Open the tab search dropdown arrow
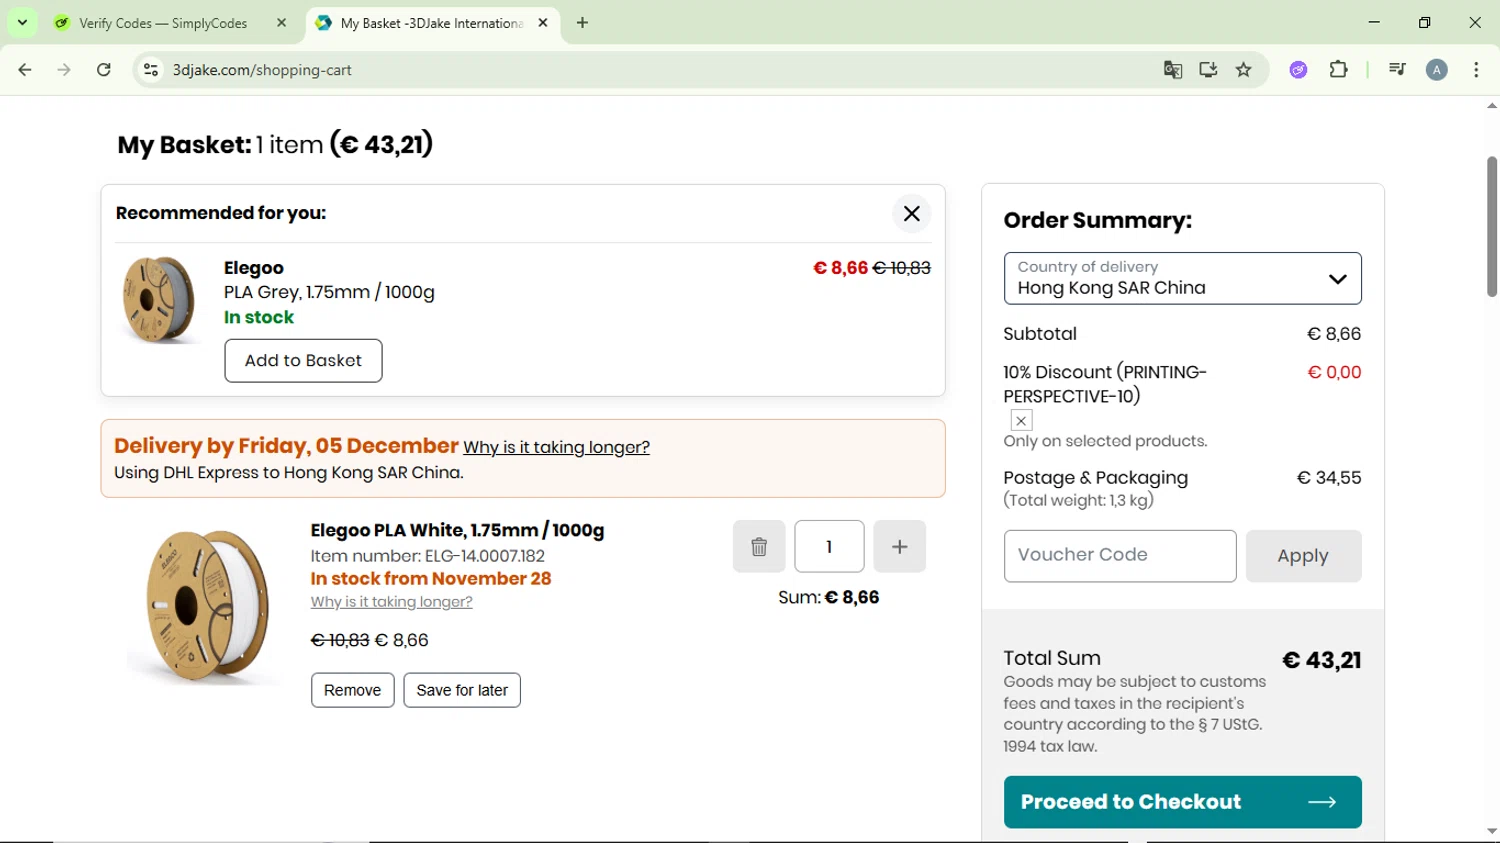 [x=22, y=22]
